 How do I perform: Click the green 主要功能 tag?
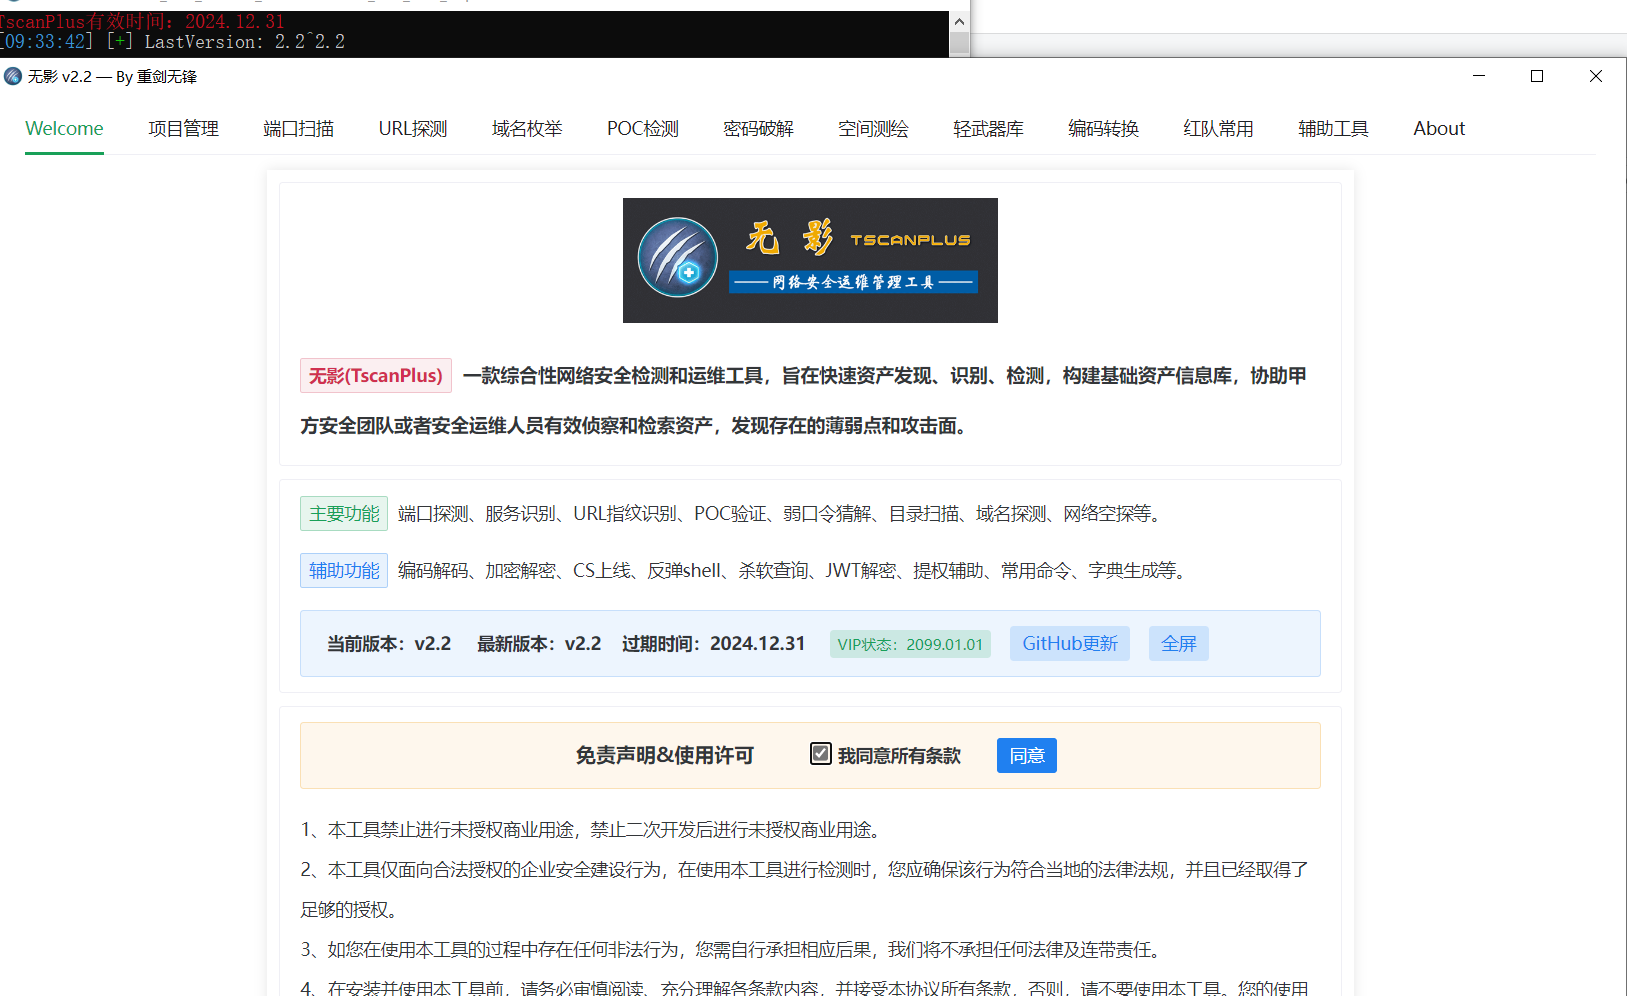click(x=344, y=514)
